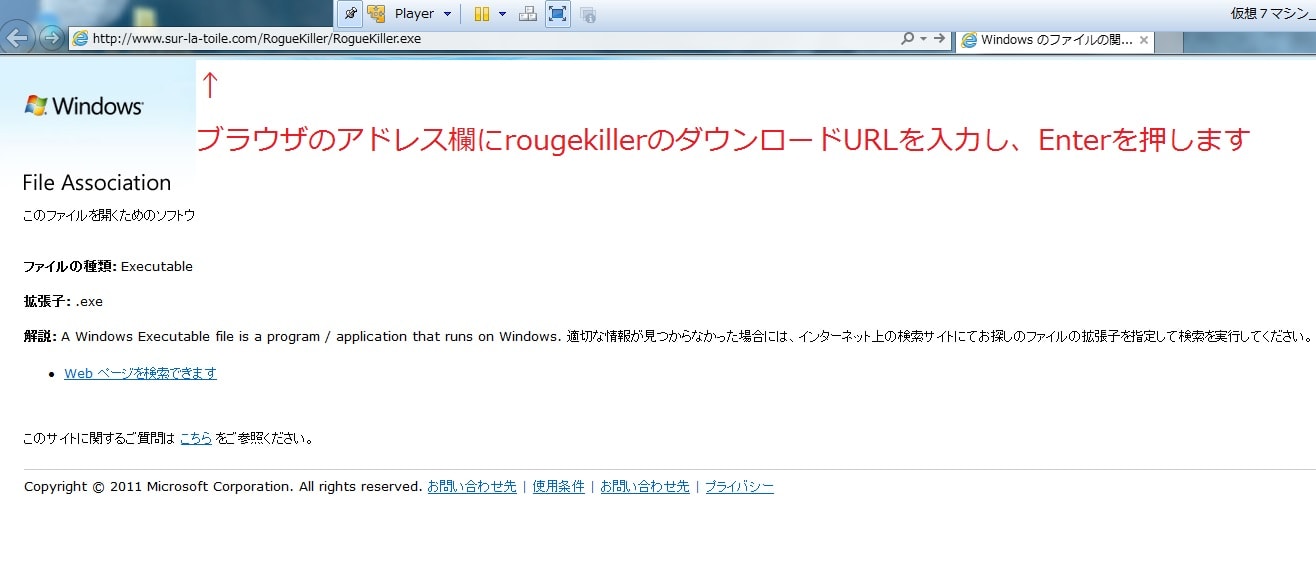Open the Player menu
Viewport: 1316px width, 572px height.
(x=414, y=14)
